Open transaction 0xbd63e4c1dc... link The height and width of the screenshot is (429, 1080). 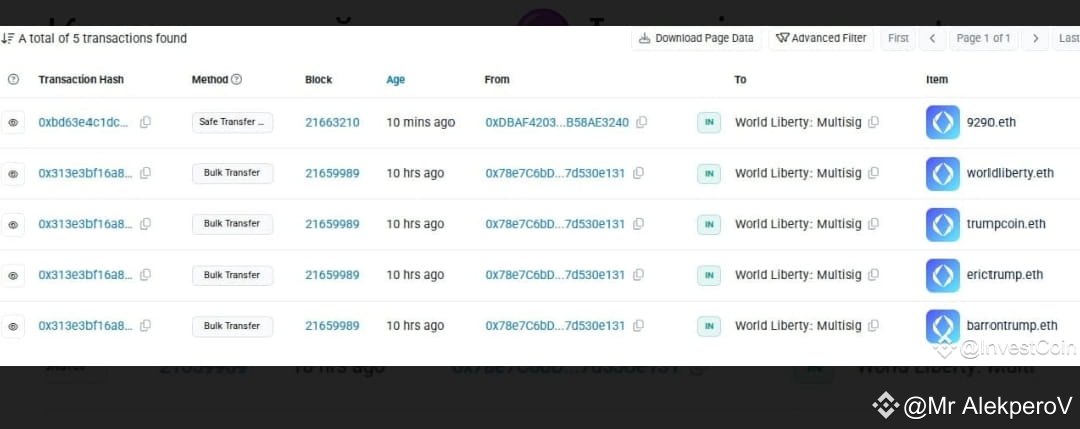tap(83, 123)
